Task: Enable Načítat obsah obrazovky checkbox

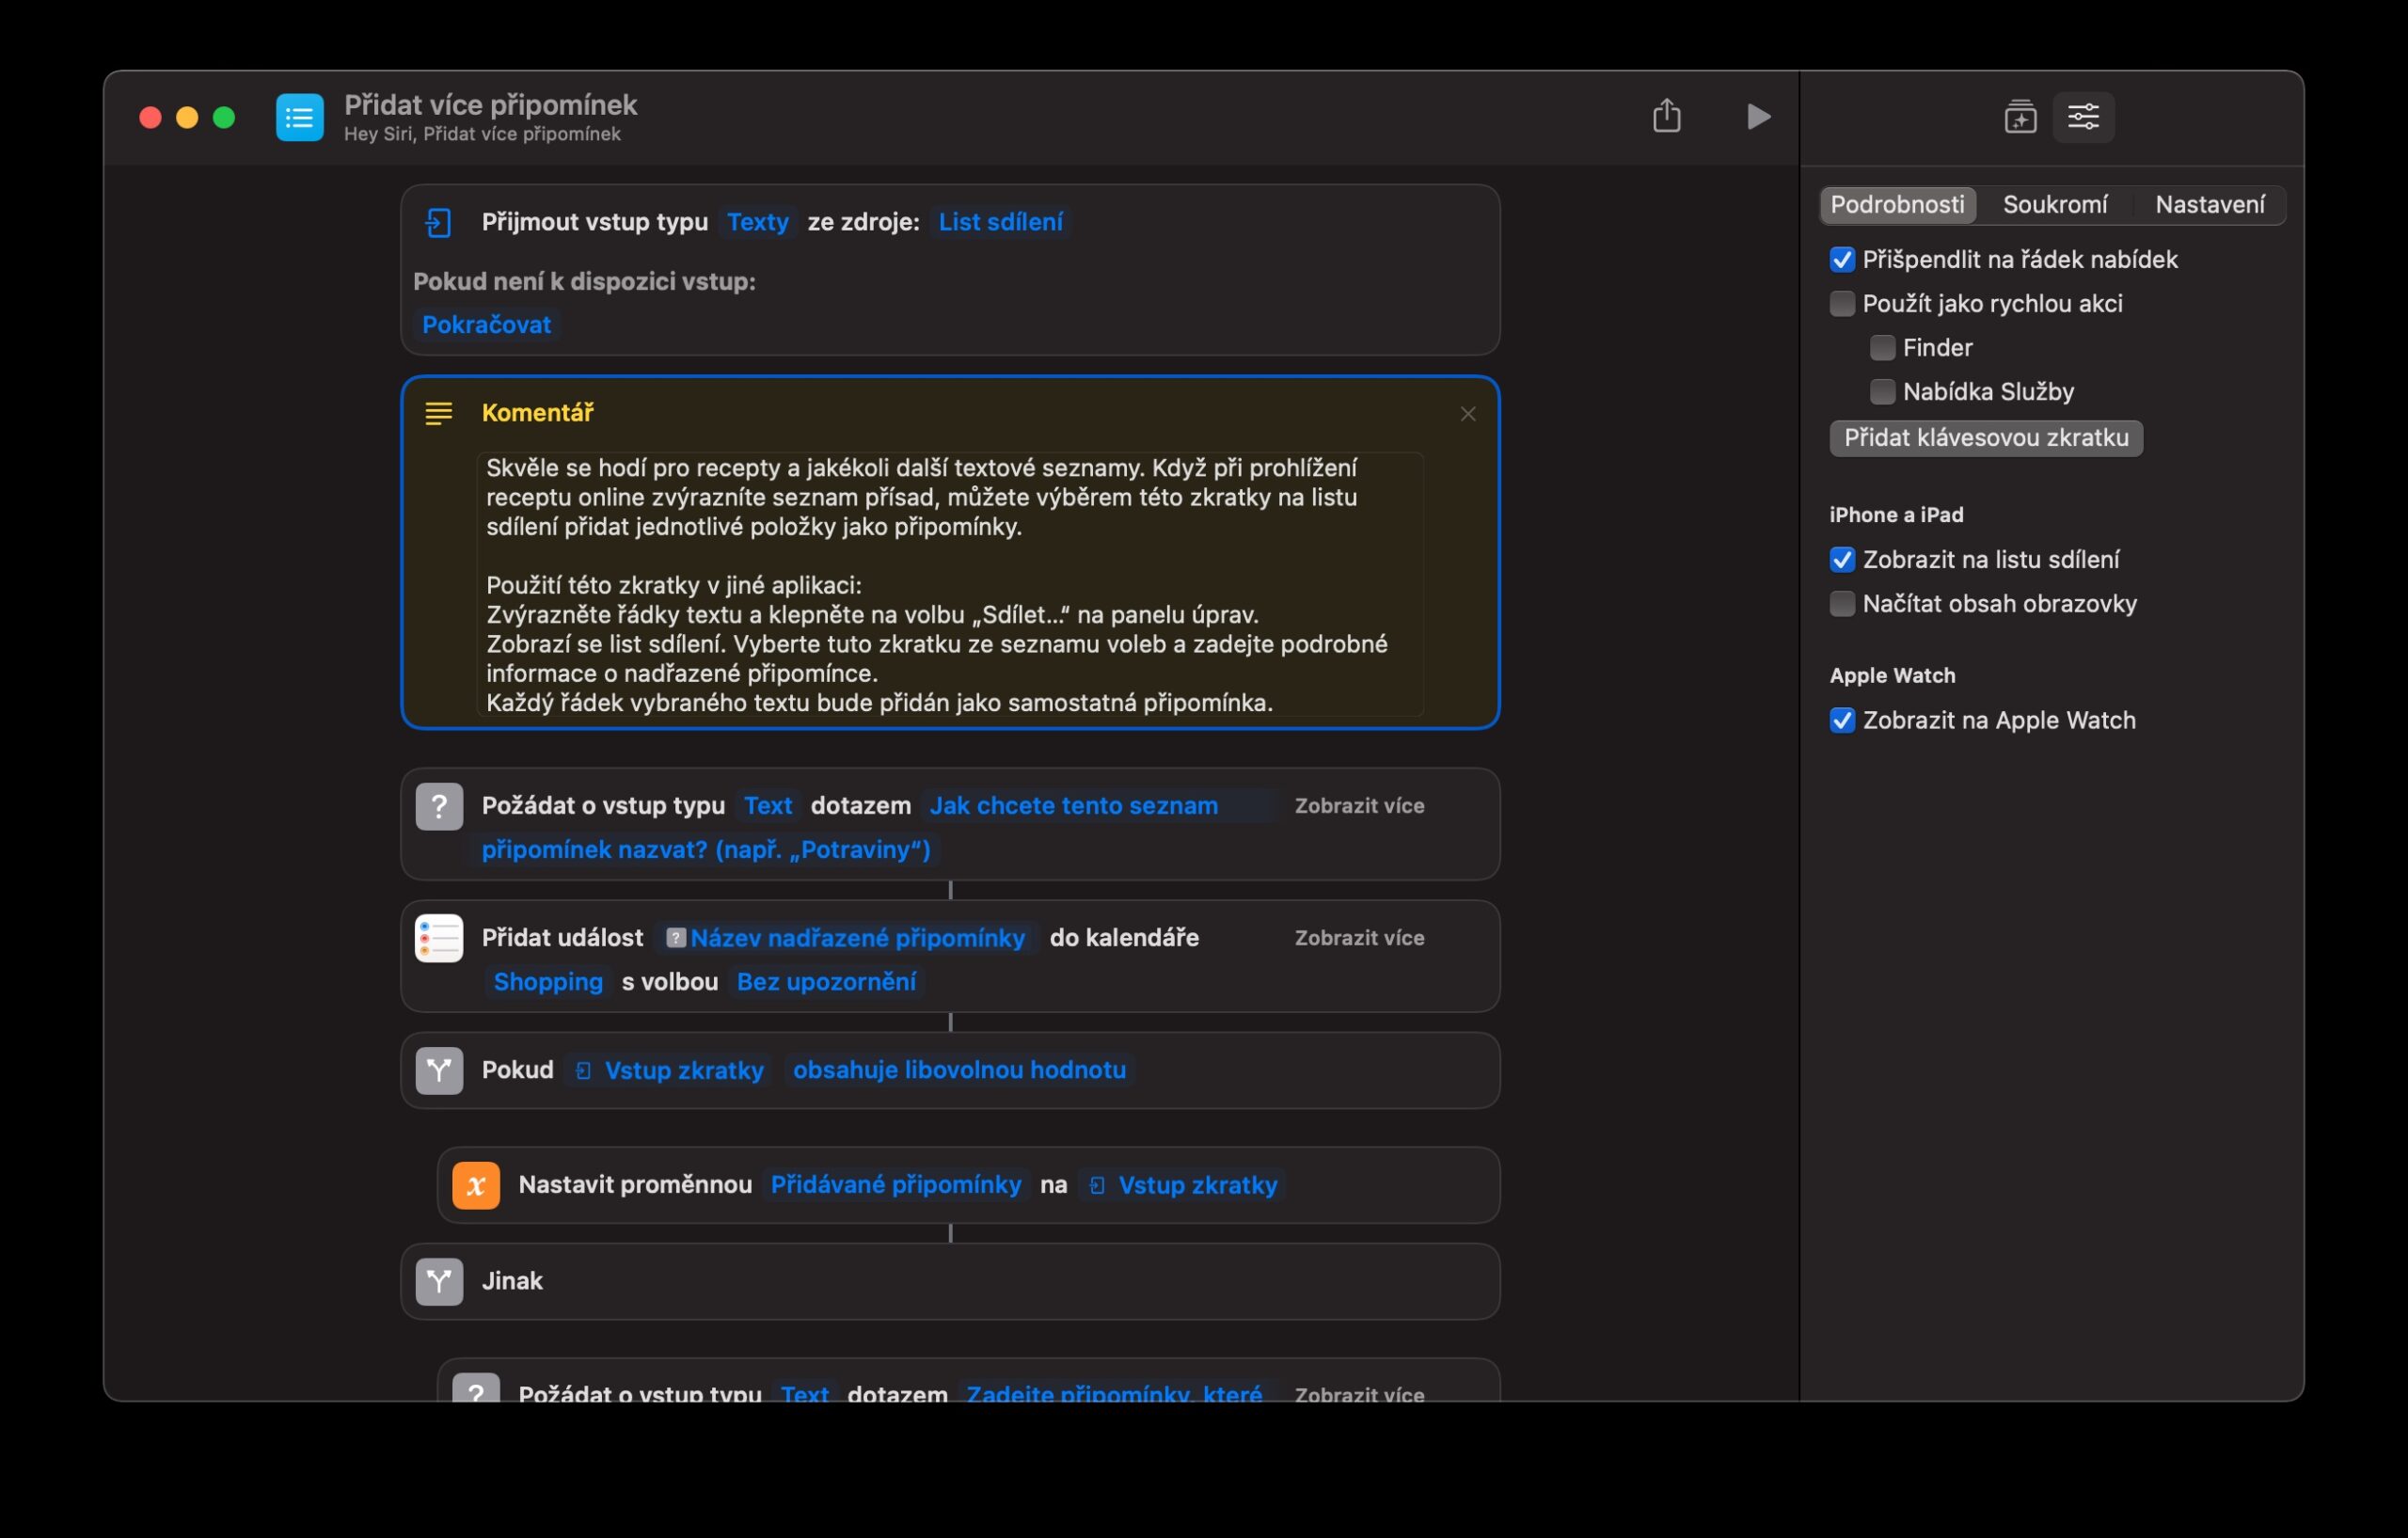Action: pos(1841,604)
